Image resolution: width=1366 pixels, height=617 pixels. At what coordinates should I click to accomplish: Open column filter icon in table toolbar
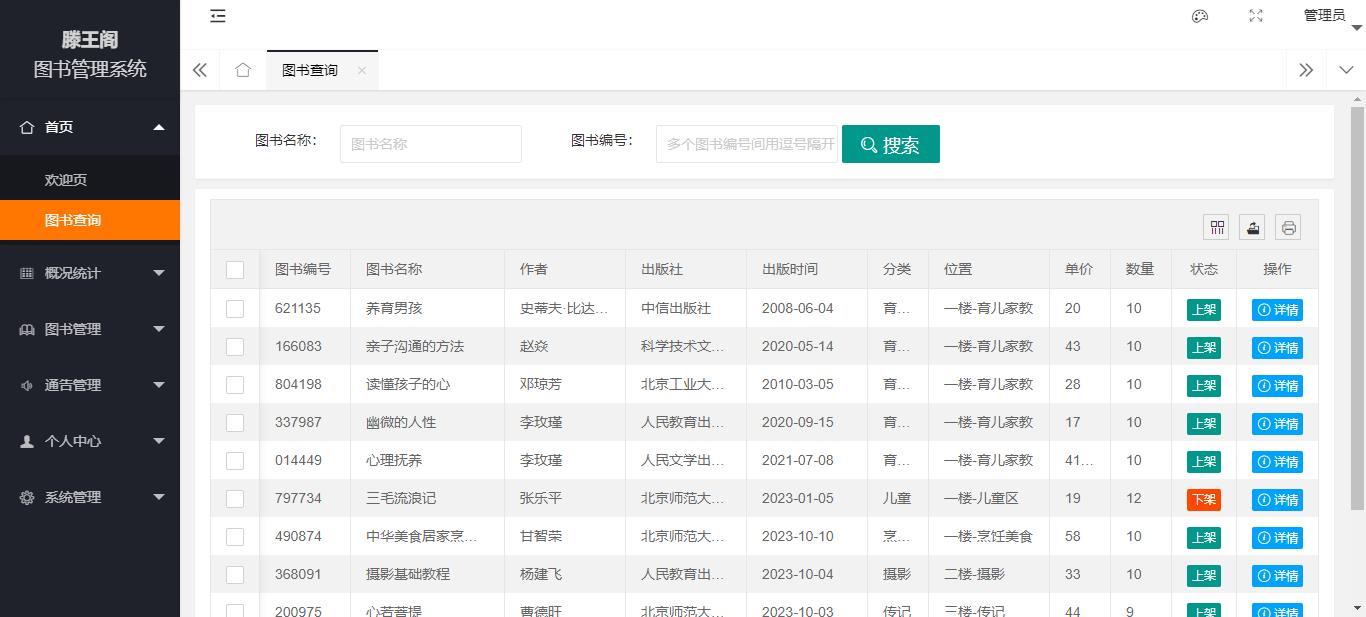click(1216, 227)
